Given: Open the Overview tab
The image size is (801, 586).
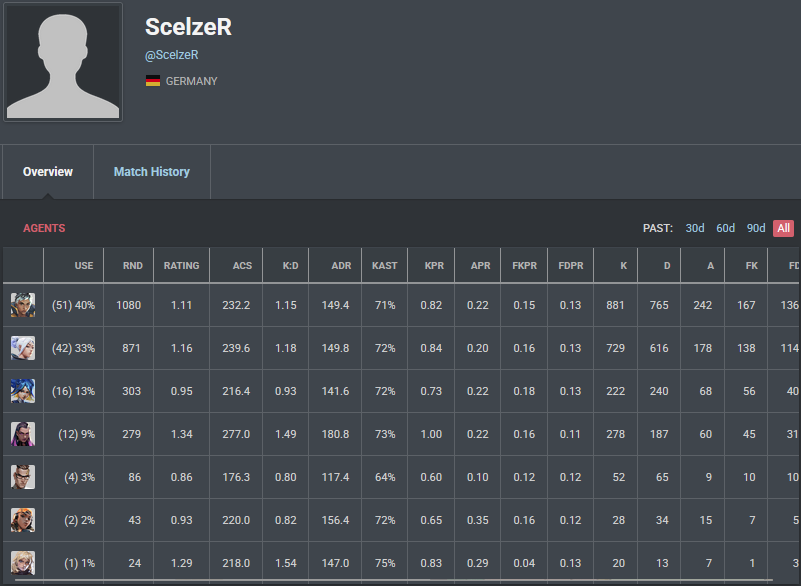Looking at the screenshot, I should 48,172.
